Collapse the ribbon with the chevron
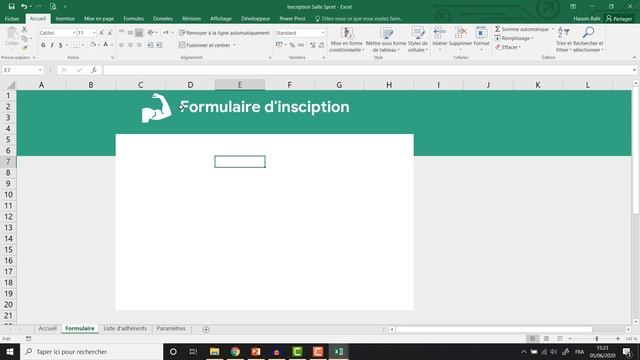The height and width of the screenshot is (360, 640). click(x=634, y=58)
